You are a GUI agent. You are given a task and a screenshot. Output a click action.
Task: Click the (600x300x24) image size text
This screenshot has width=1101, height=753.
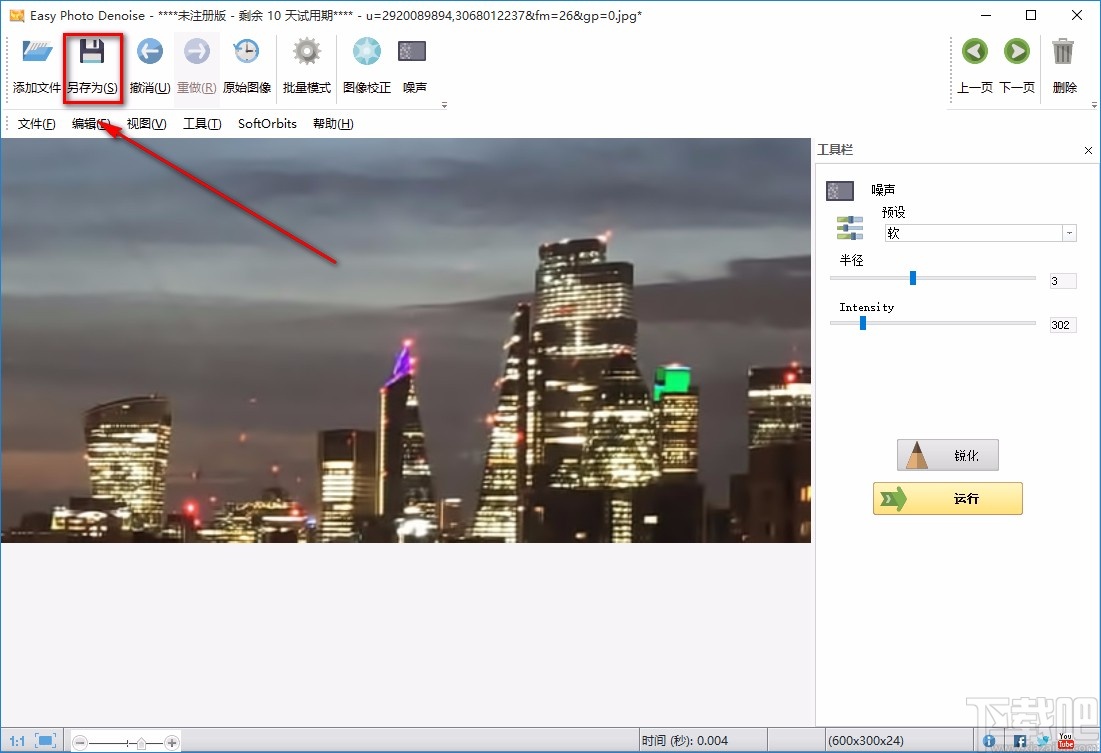click(x=865, y=741)
